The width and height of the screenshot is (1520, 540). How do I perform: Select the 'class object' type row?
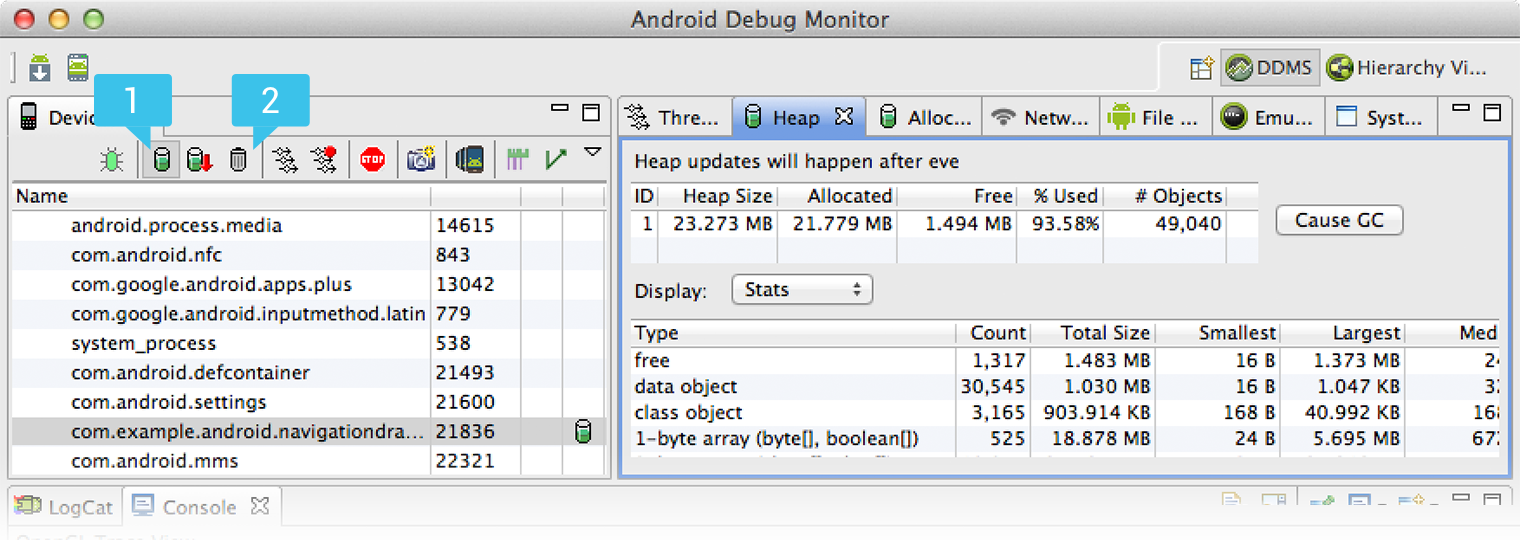(x=1066, y=412)
